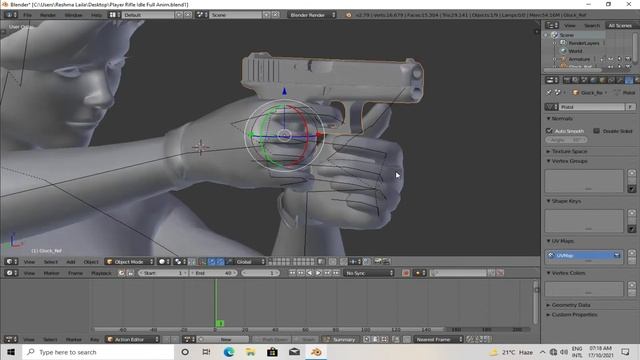Click the fake user F button beside Pistol
This screenshot has width=640, height=360.
coord(631,107)
